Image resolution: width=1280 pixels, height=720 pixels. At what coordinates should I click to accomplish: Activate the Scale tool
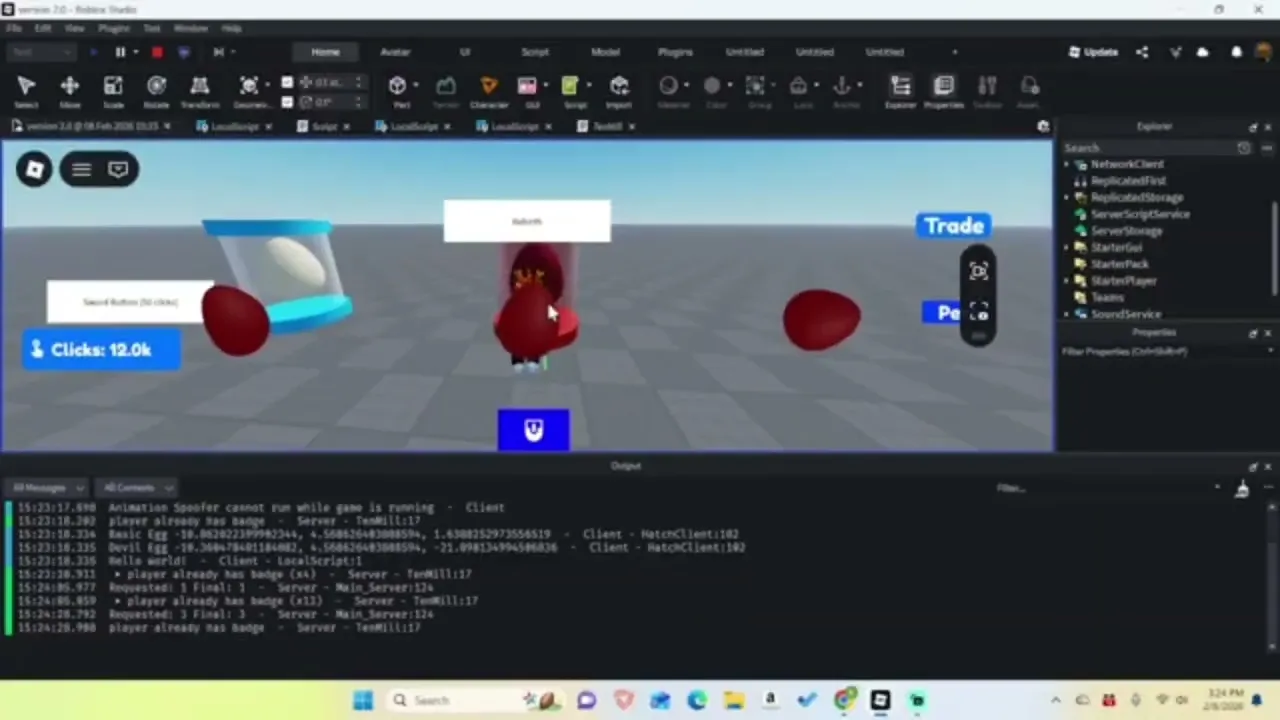pos(113,91)
